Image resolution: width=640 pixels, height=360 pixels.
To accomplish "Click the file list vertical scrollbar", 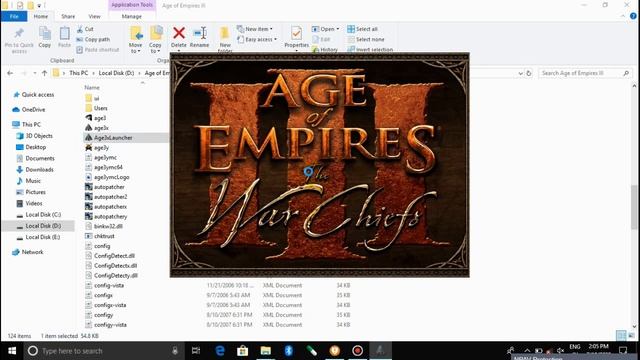I will pos(634,206).
